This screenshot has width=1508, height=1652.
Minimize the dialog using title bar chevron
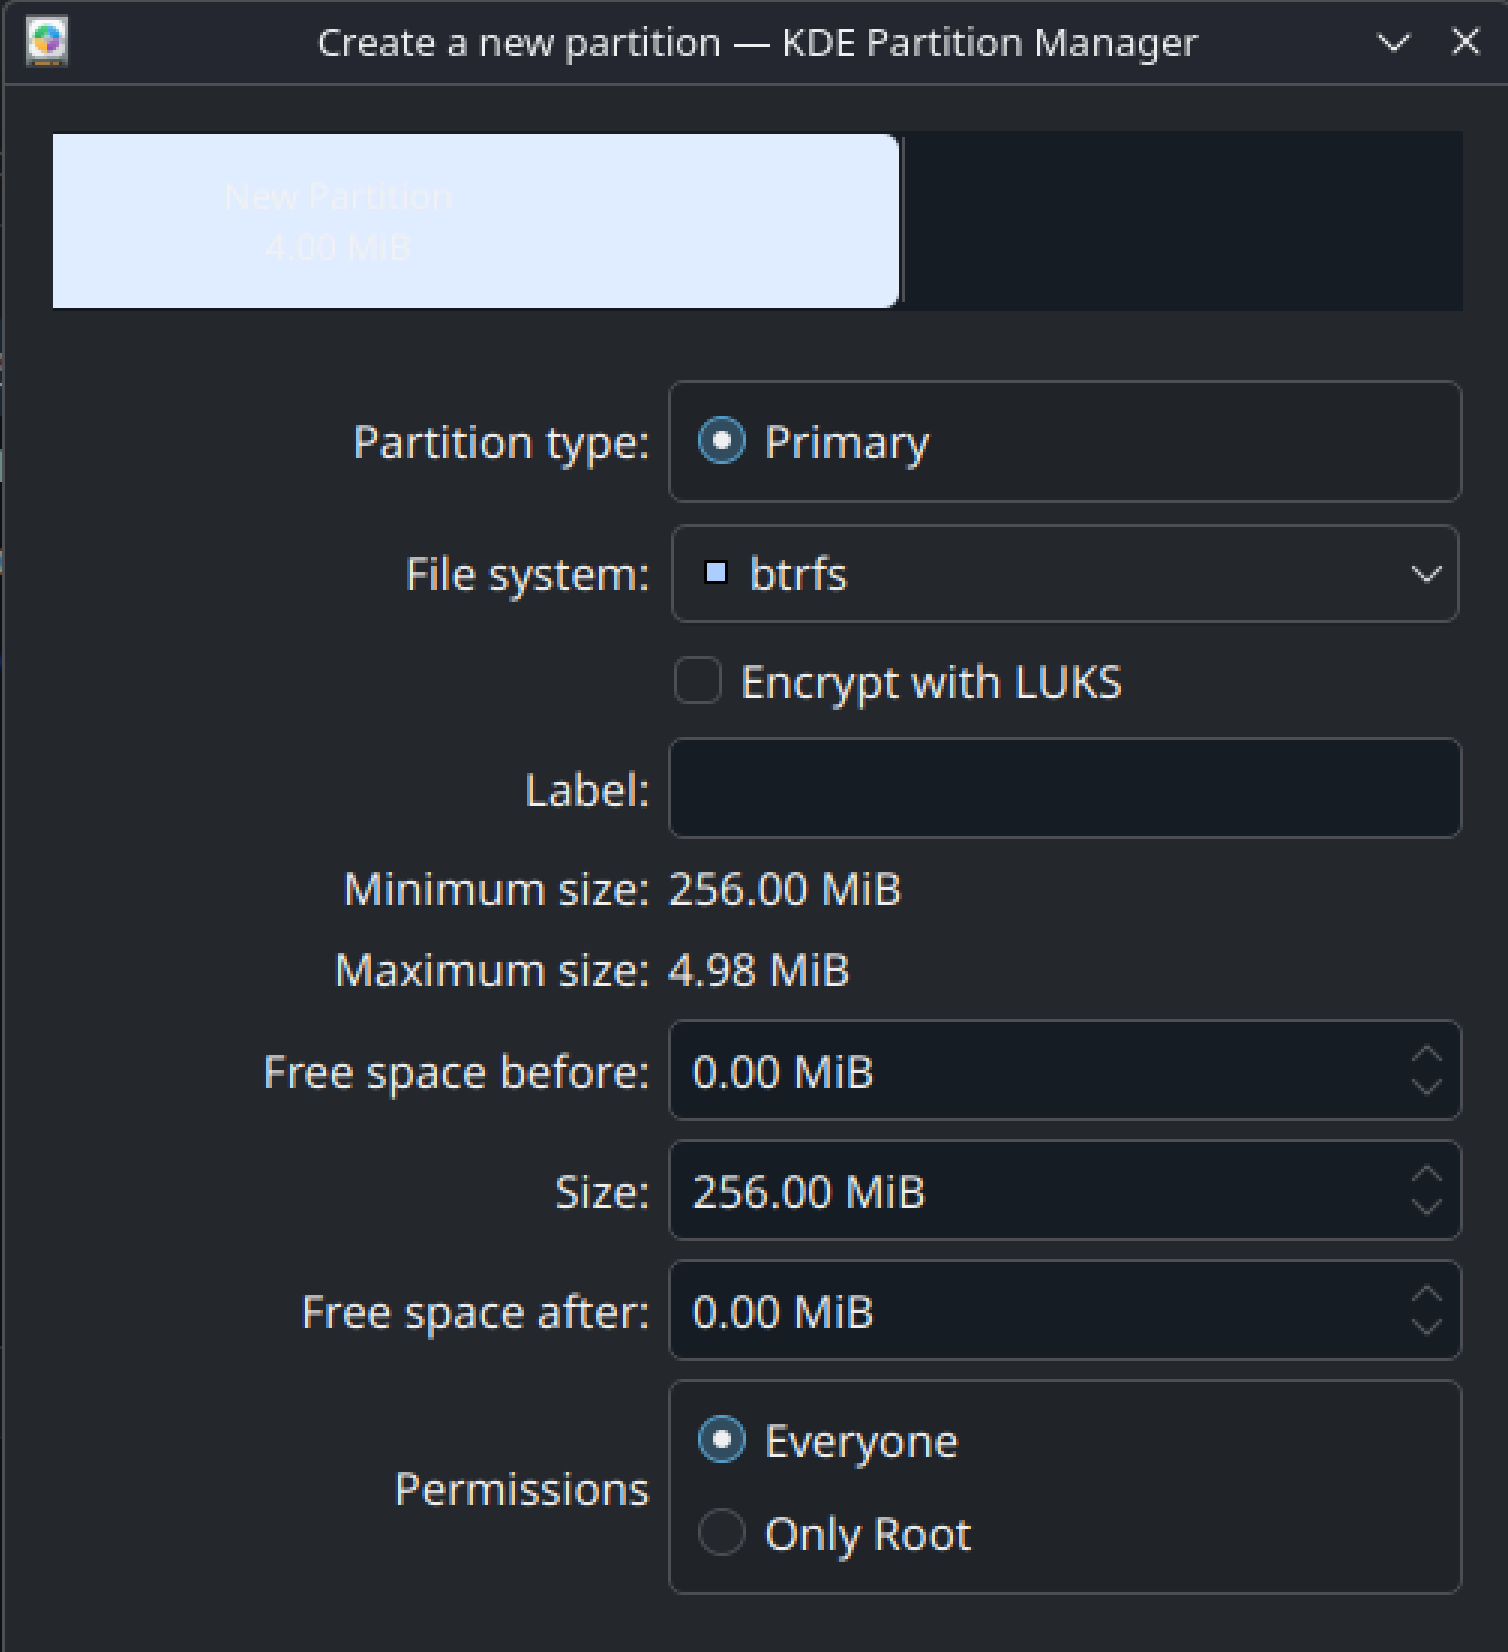pos(1393,42)
